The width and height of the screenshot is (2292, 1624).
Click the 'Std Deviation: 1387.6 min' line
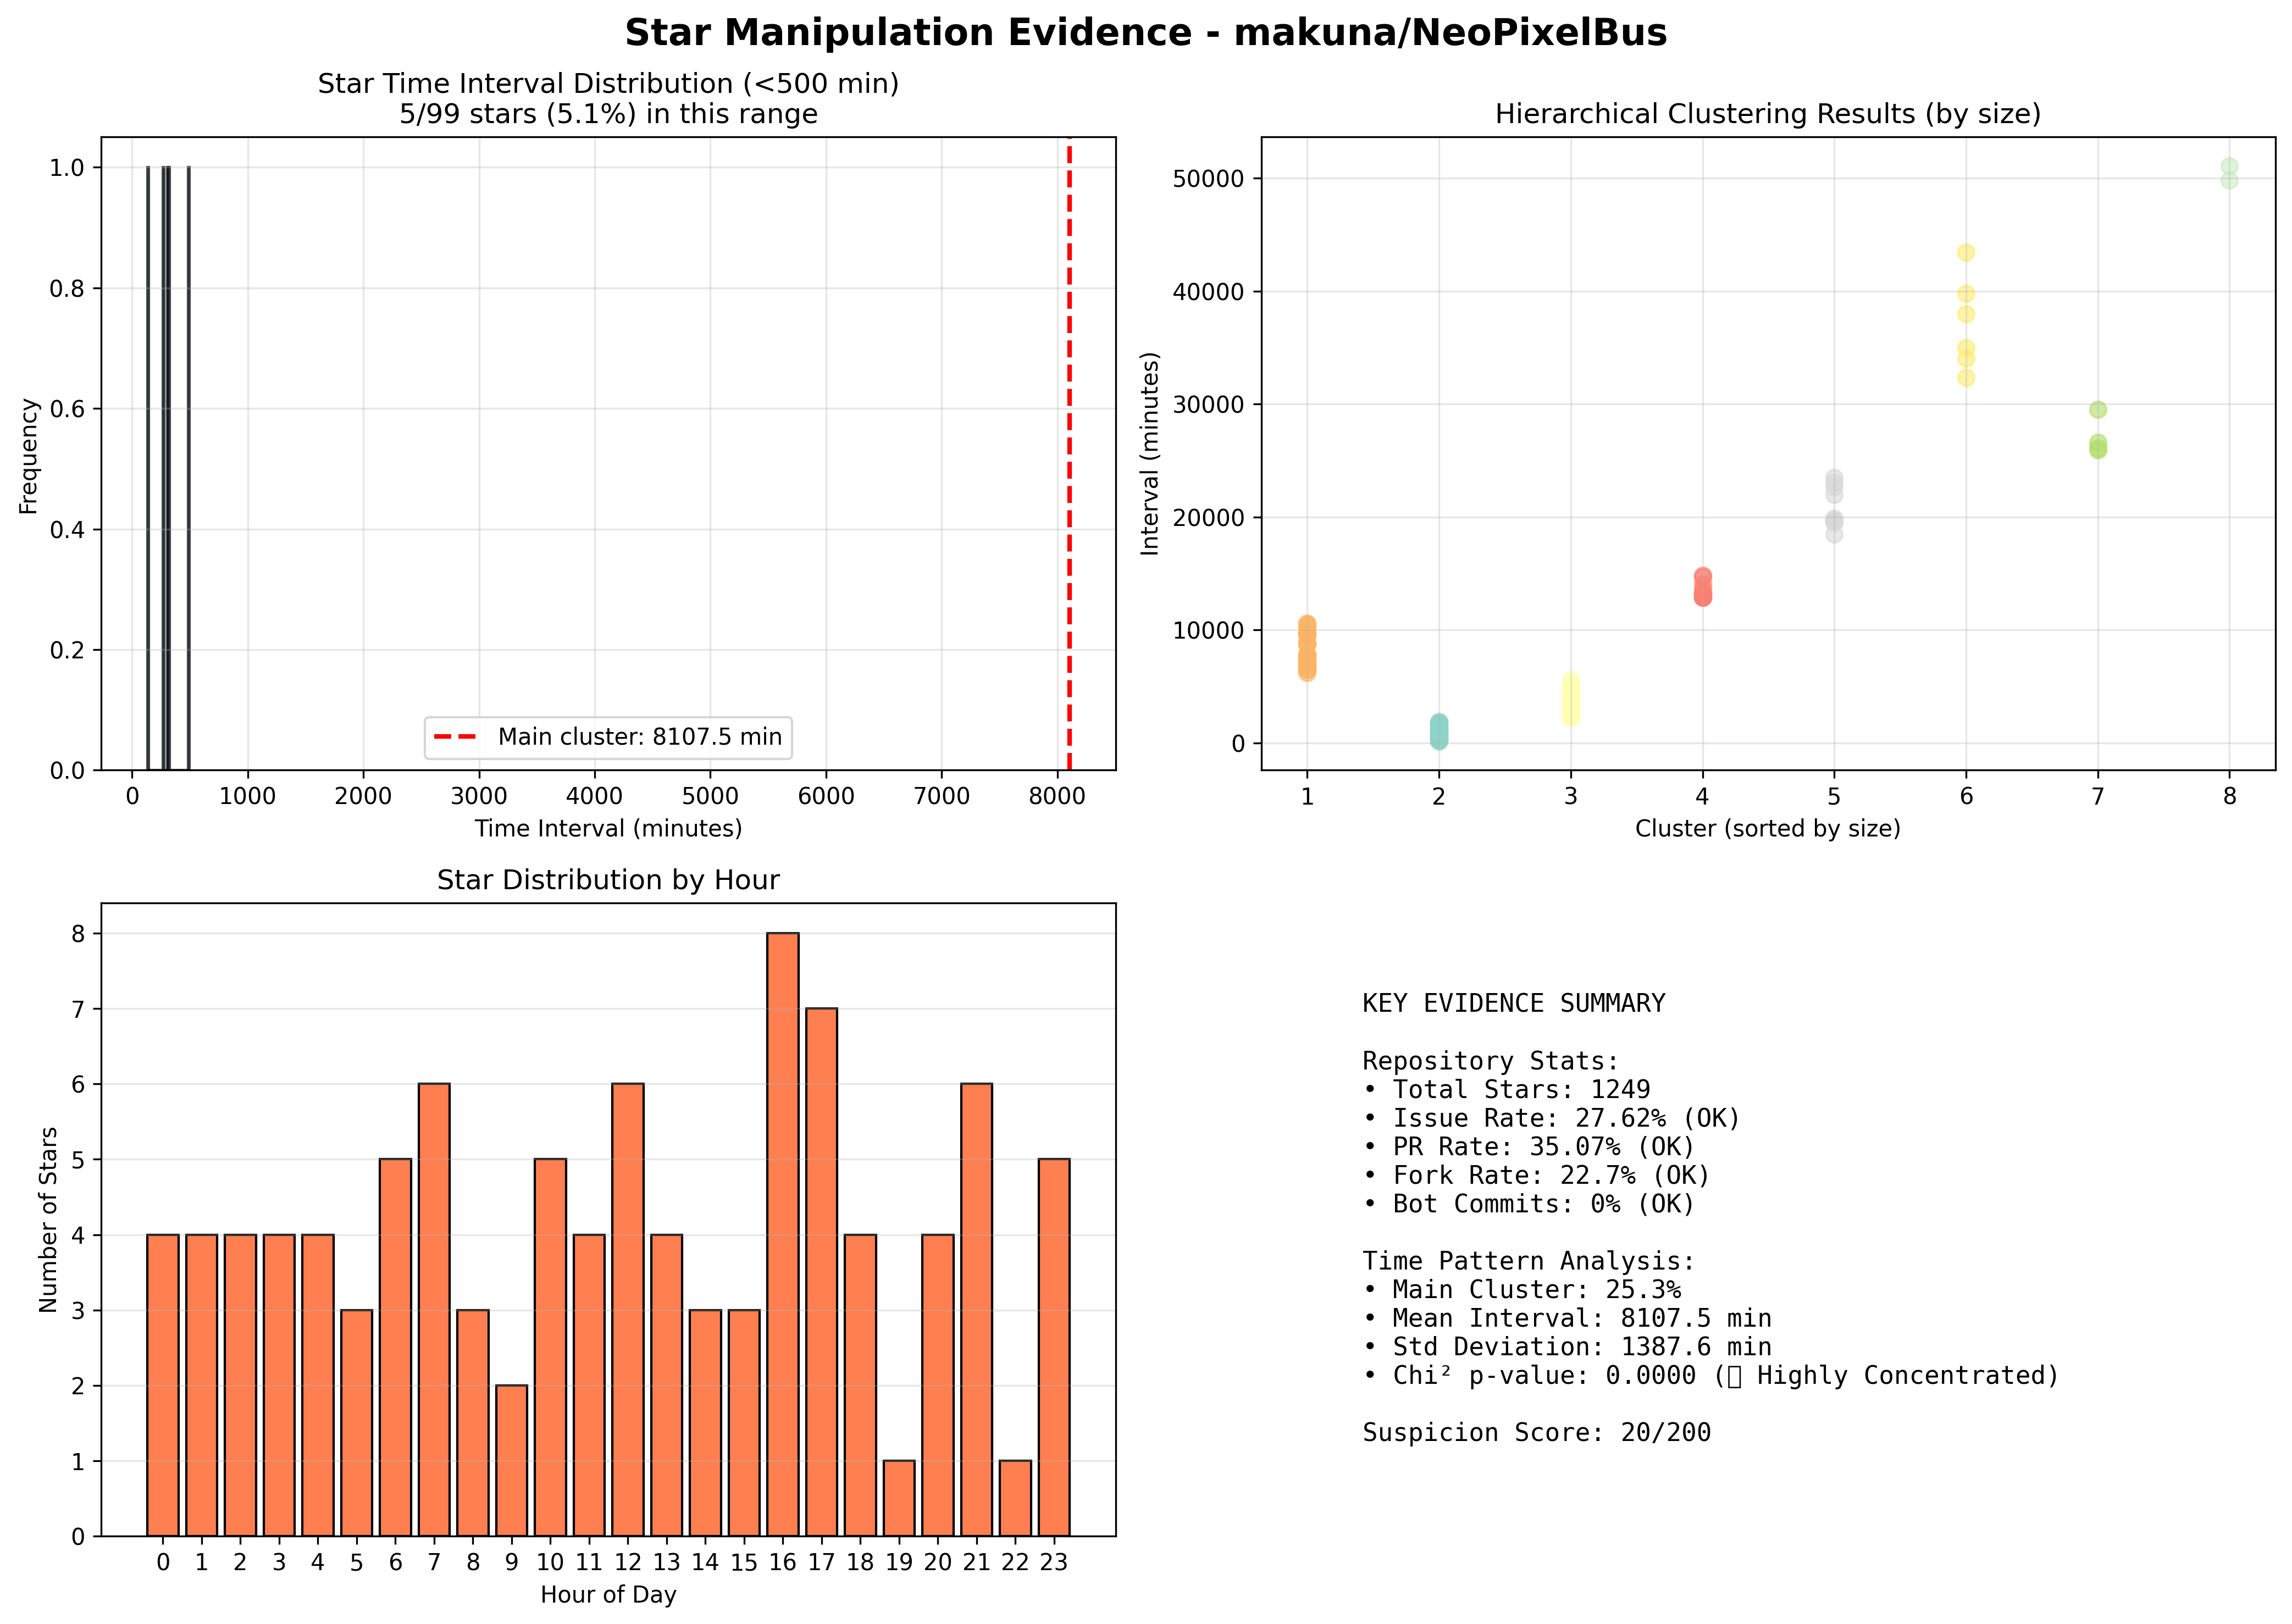[x=1566, y=1347]
